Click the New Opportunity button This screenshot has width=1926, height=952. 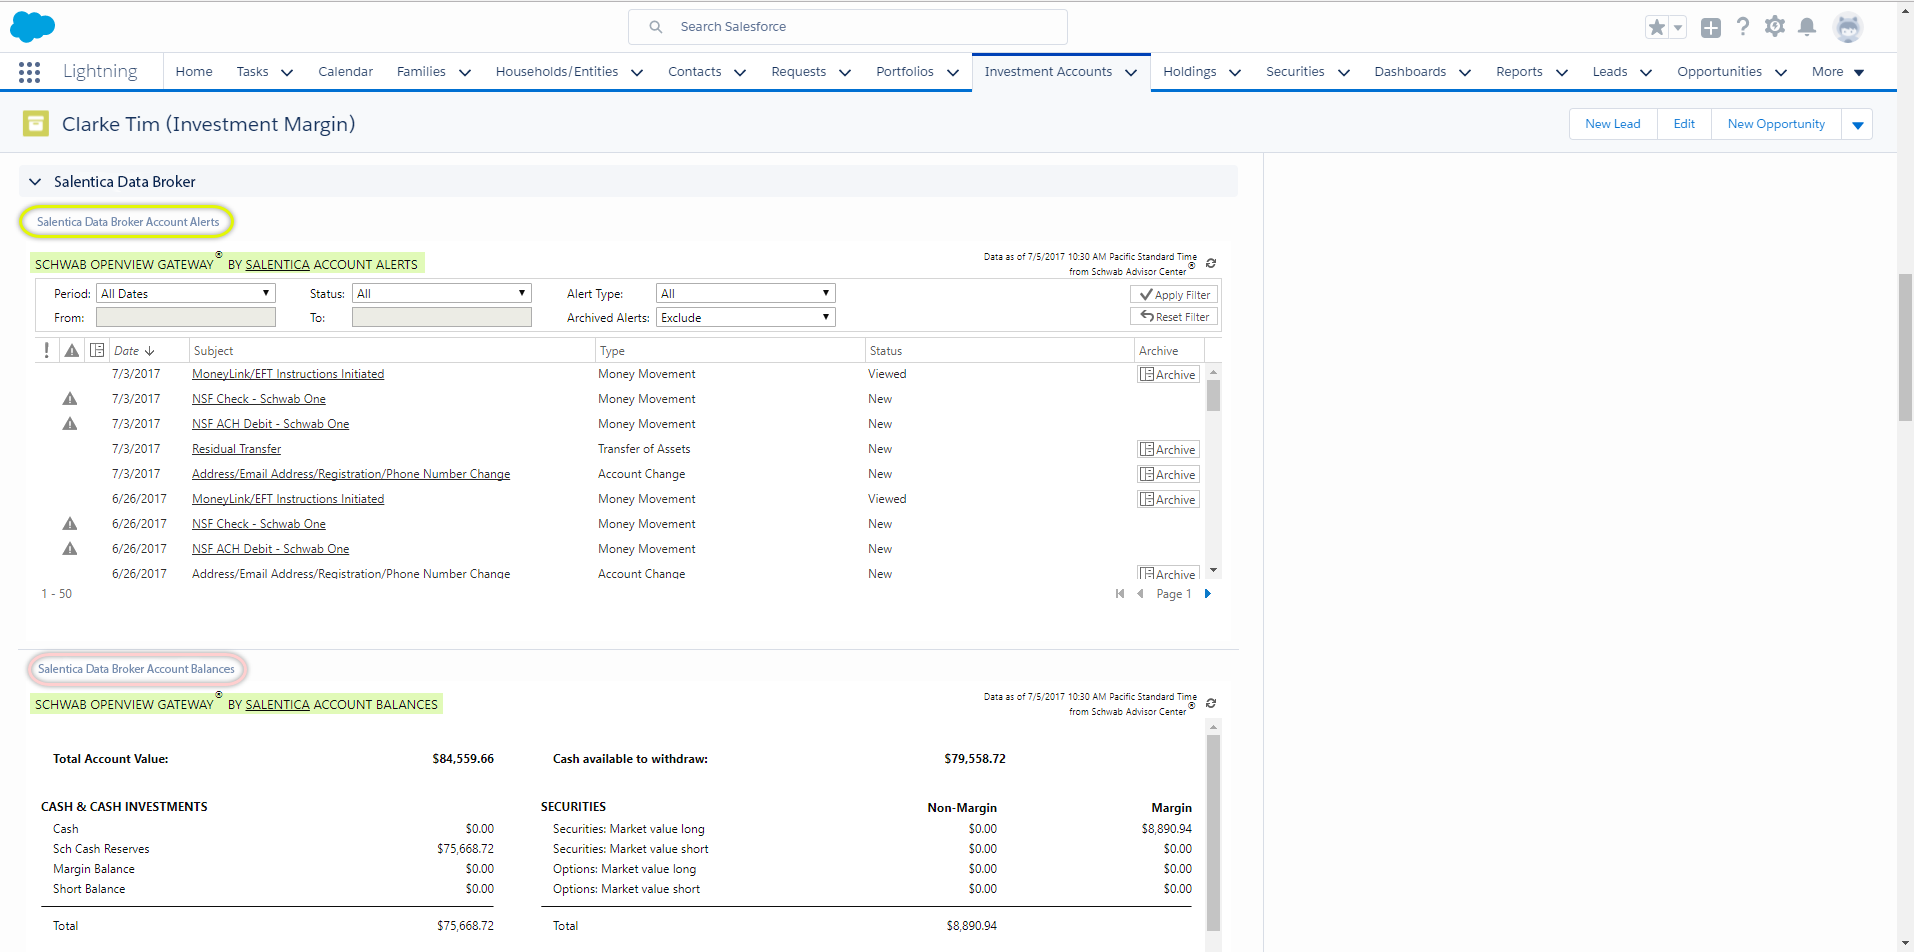coord(1776,124)
